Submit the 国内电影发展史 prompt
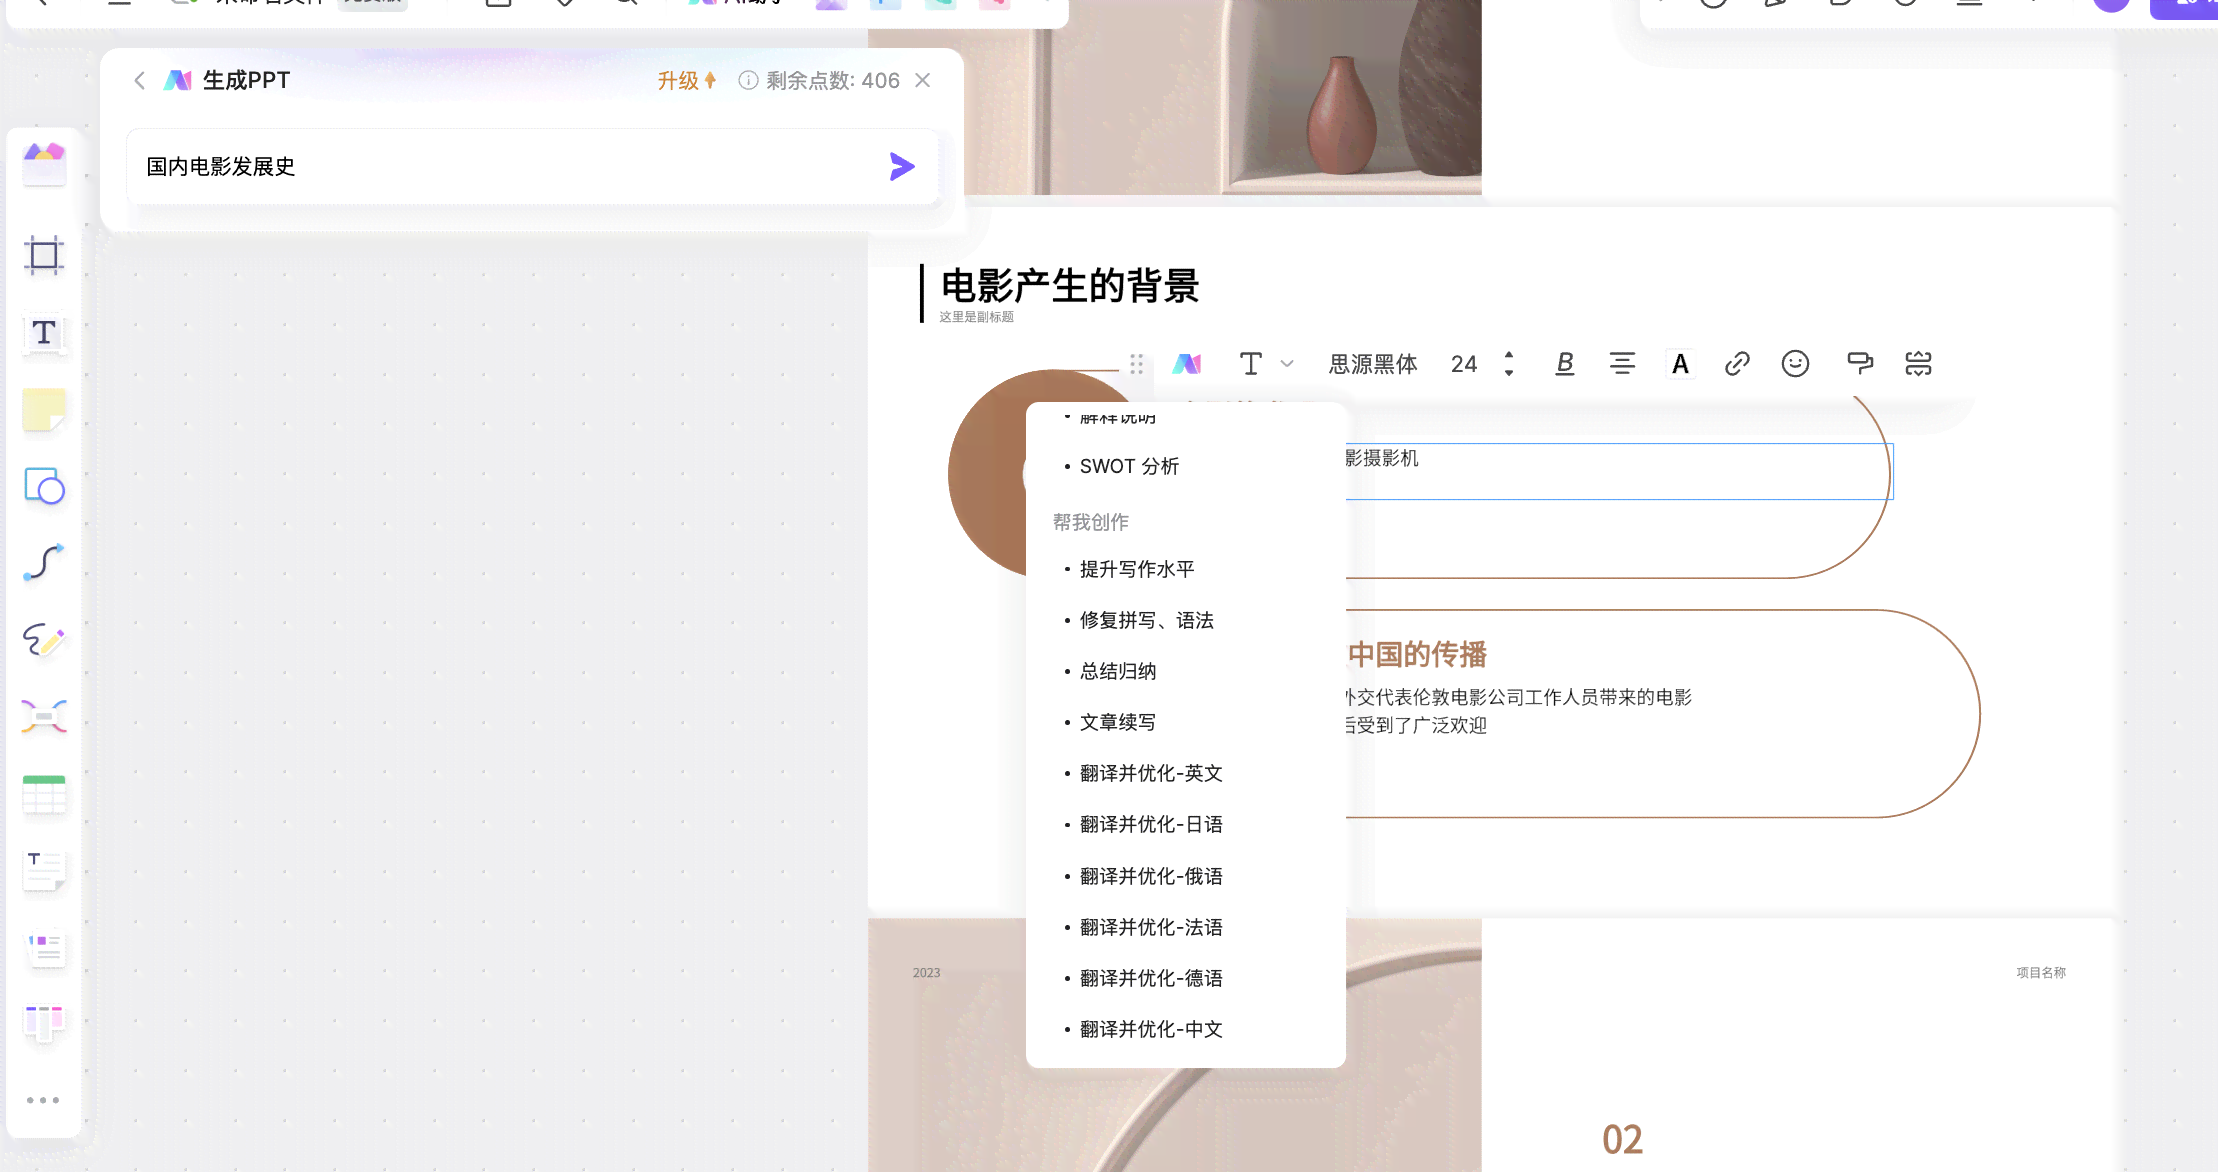The image size is (2218, 1172). [x=901, y=166]
